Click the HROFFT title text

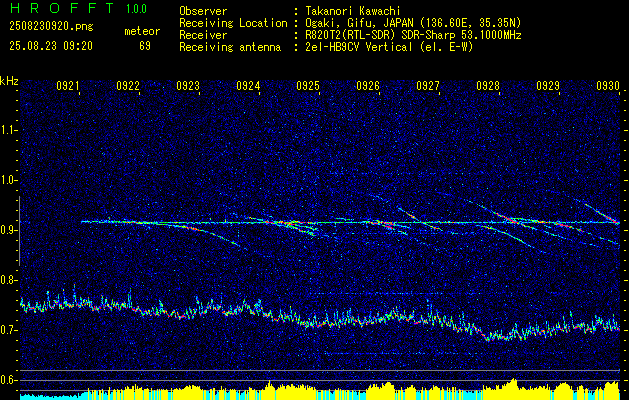click(62, 8)
